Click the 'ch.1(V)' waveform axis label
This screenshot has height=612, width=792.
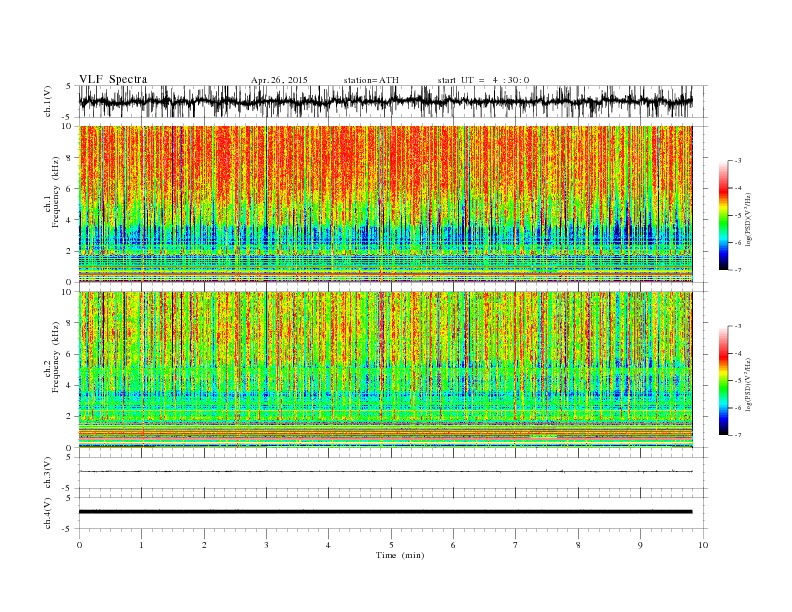[x=48, y=101]
